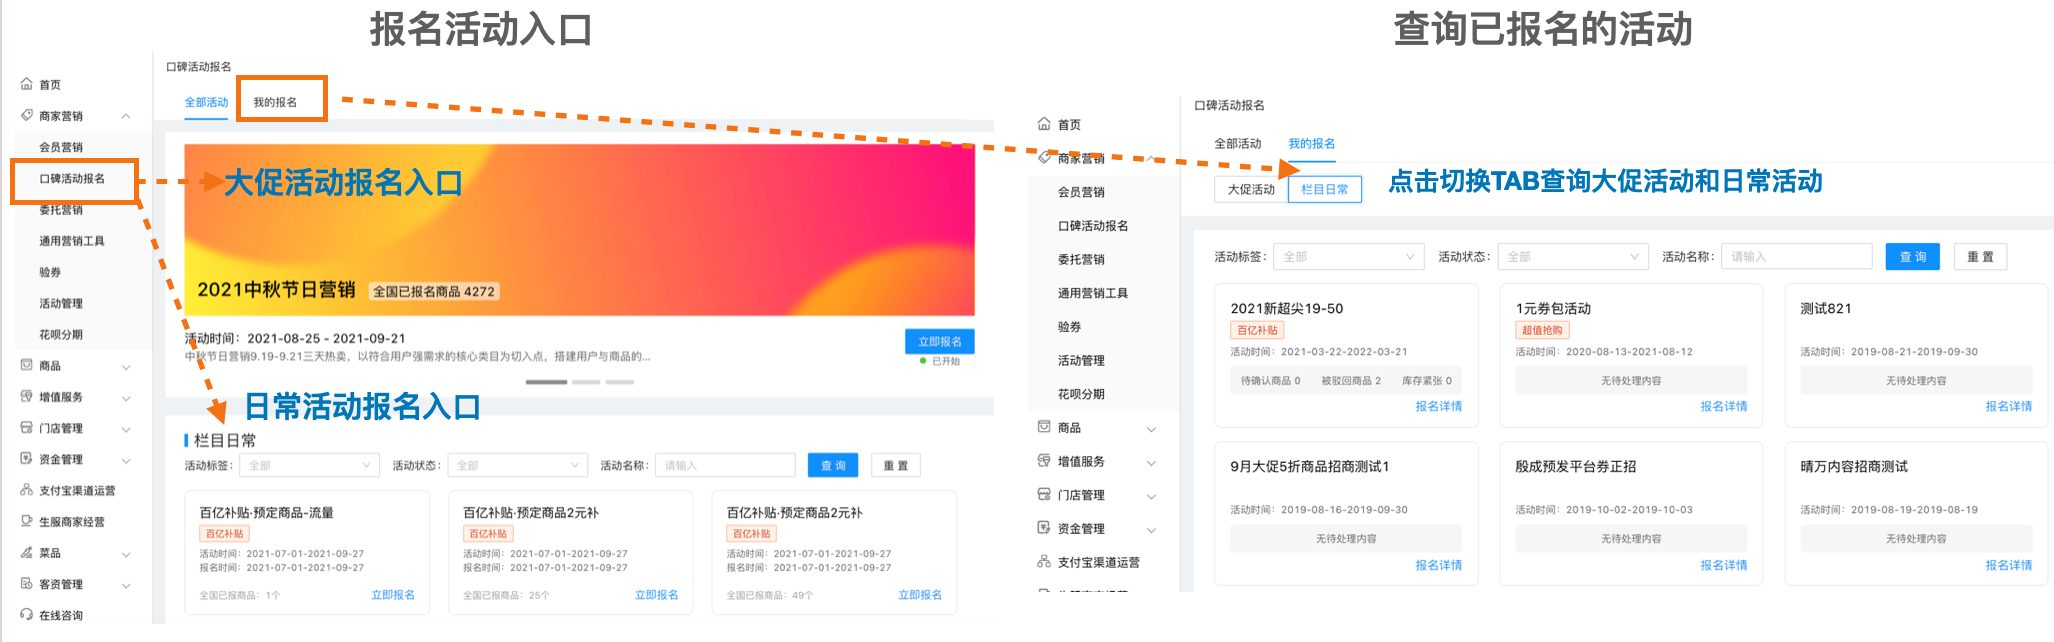Click 立即报名 on card with 25个 enrolled
Viewport: 2054px width, 642px height.
click(x=657, y=595)
